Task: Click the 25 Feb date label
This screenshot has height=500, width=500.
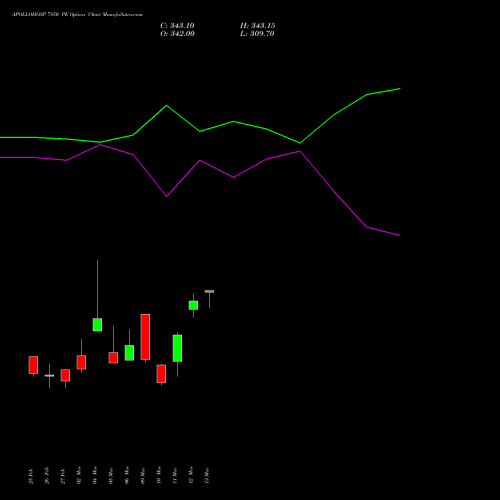Action: [31, 476]
